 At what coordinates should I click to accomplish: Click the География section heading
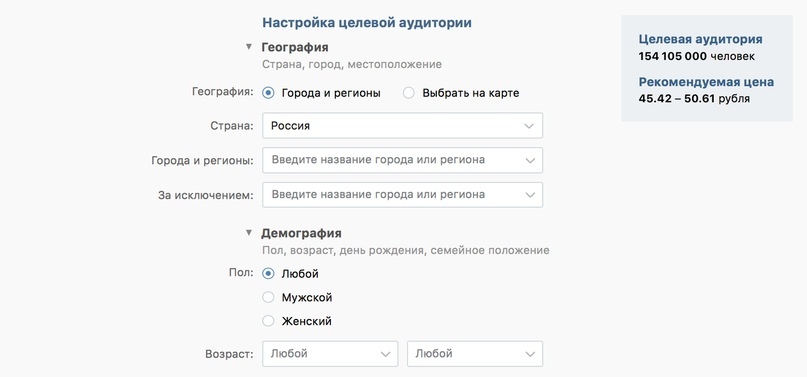tap(295, 47)
